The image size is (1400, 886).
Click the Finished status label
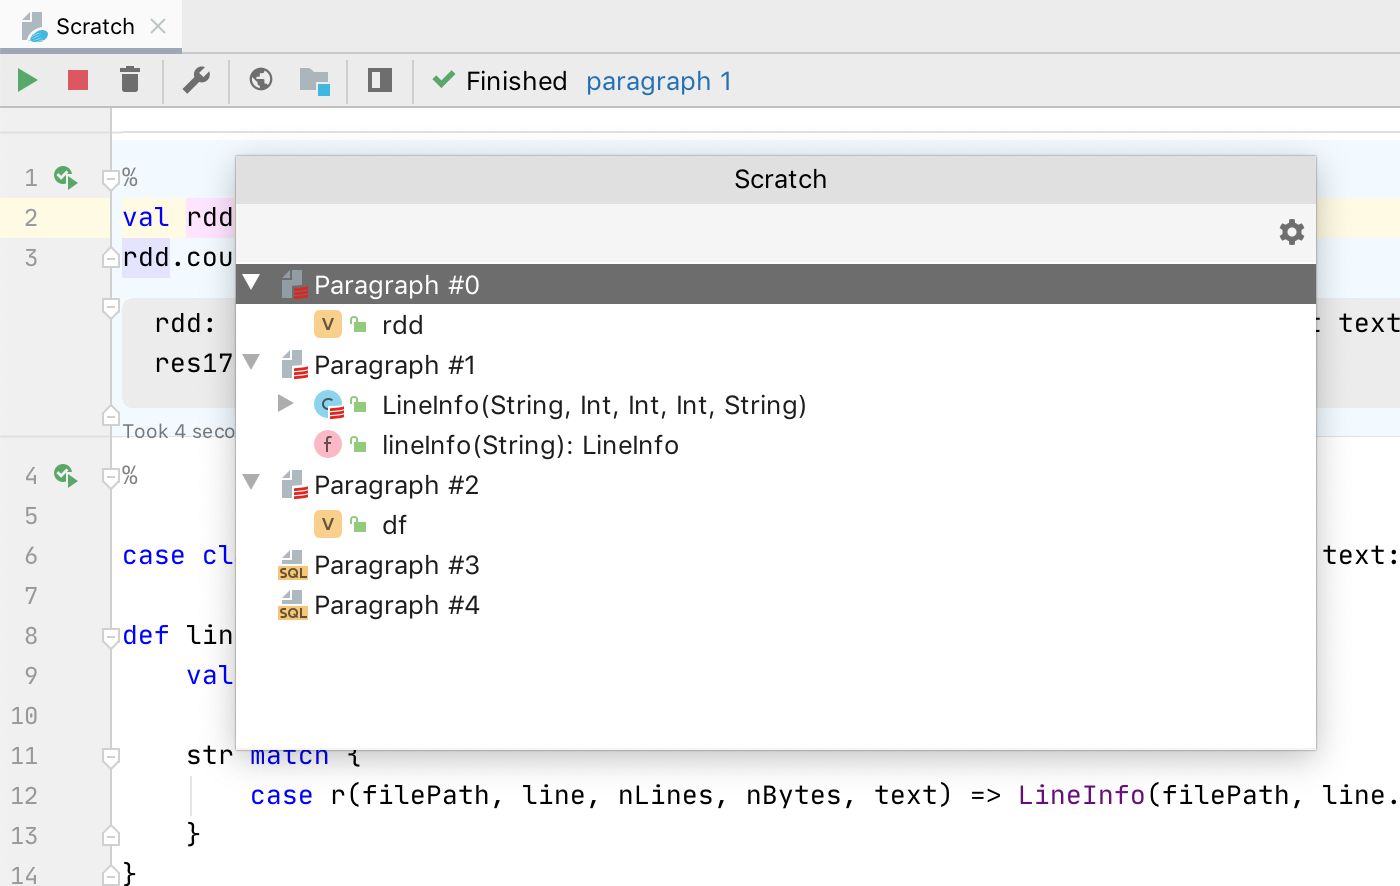point(516,81)
